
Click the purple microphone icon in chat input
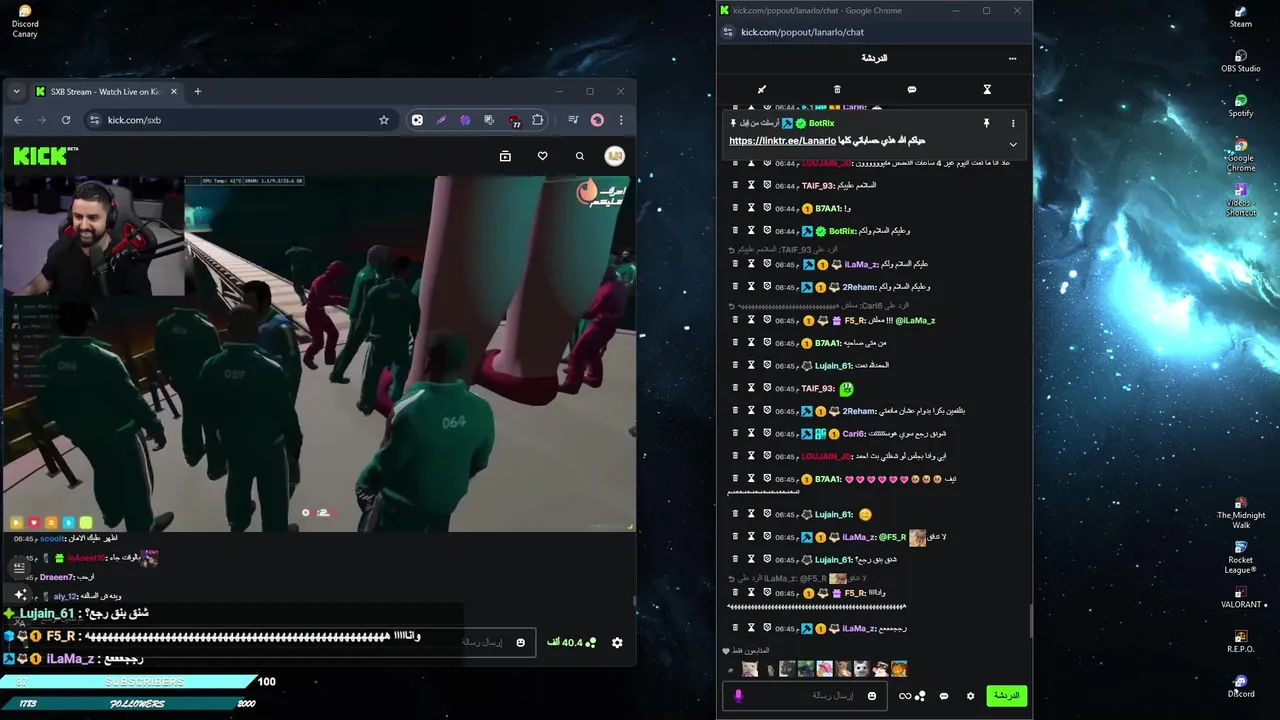tap(738, 696)
